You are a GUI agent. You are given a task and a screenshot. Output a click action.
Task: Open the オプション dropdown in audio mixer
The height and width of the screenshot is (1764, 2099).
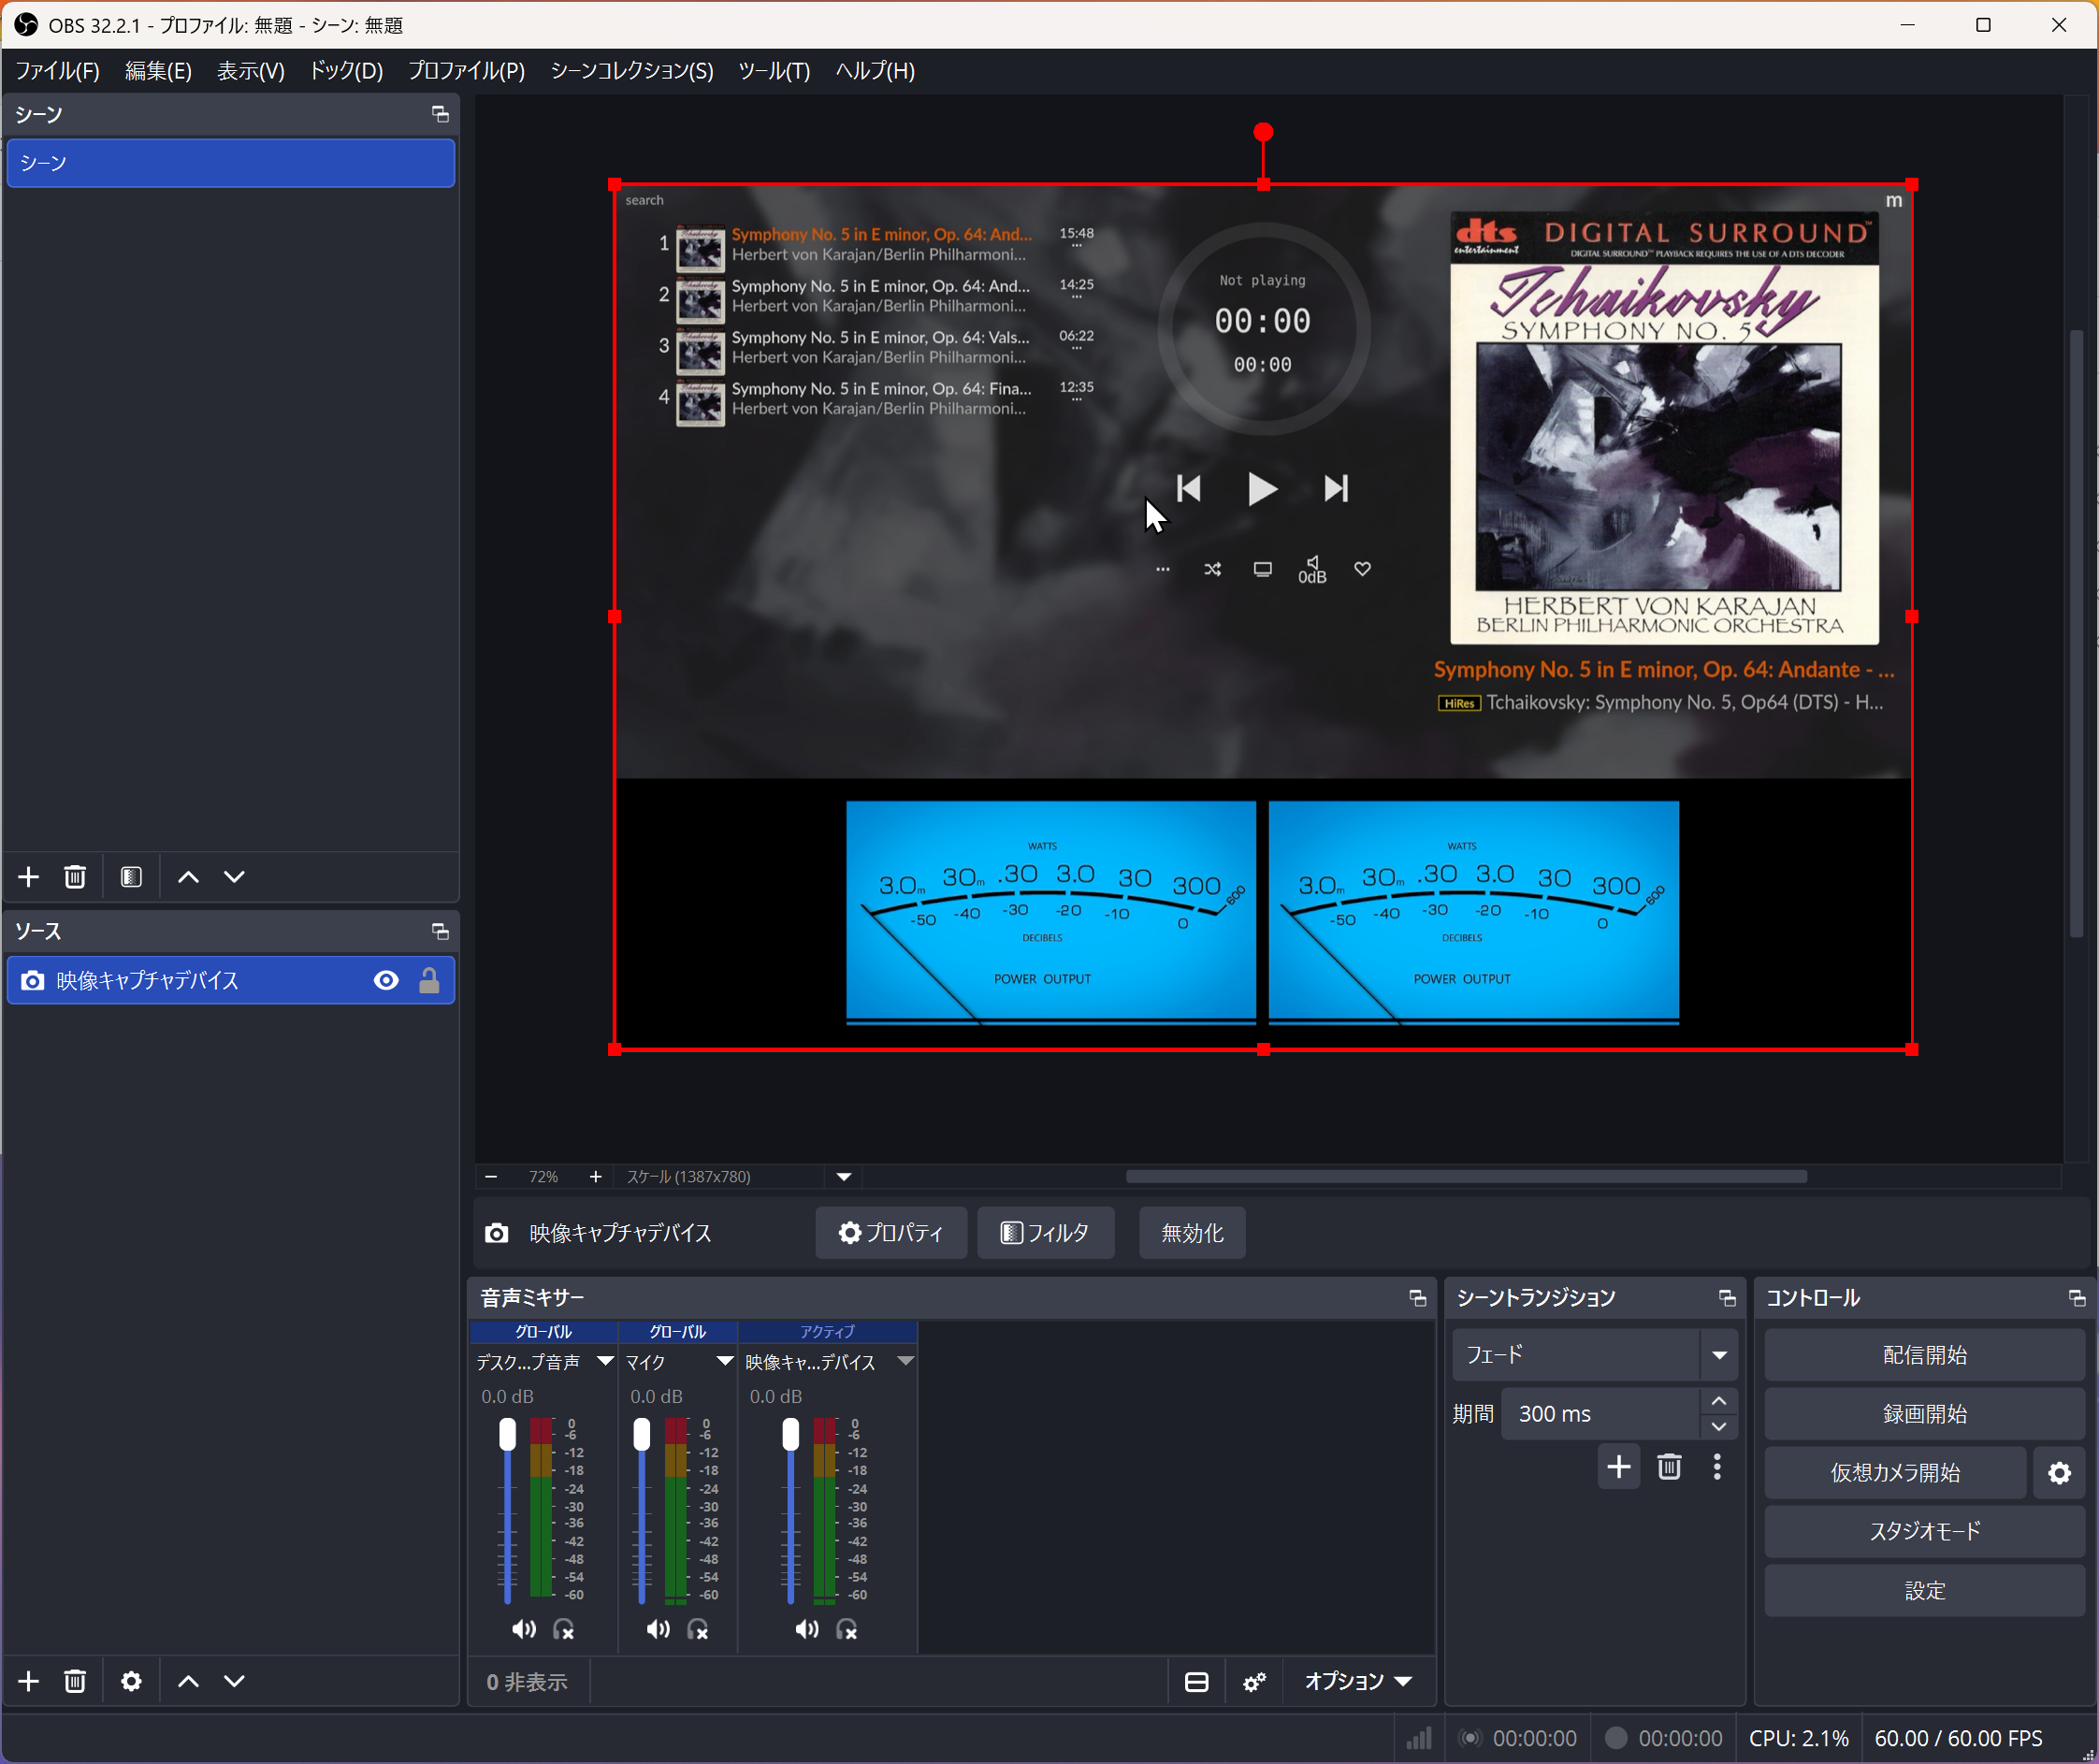[x=1358, y=1682]
